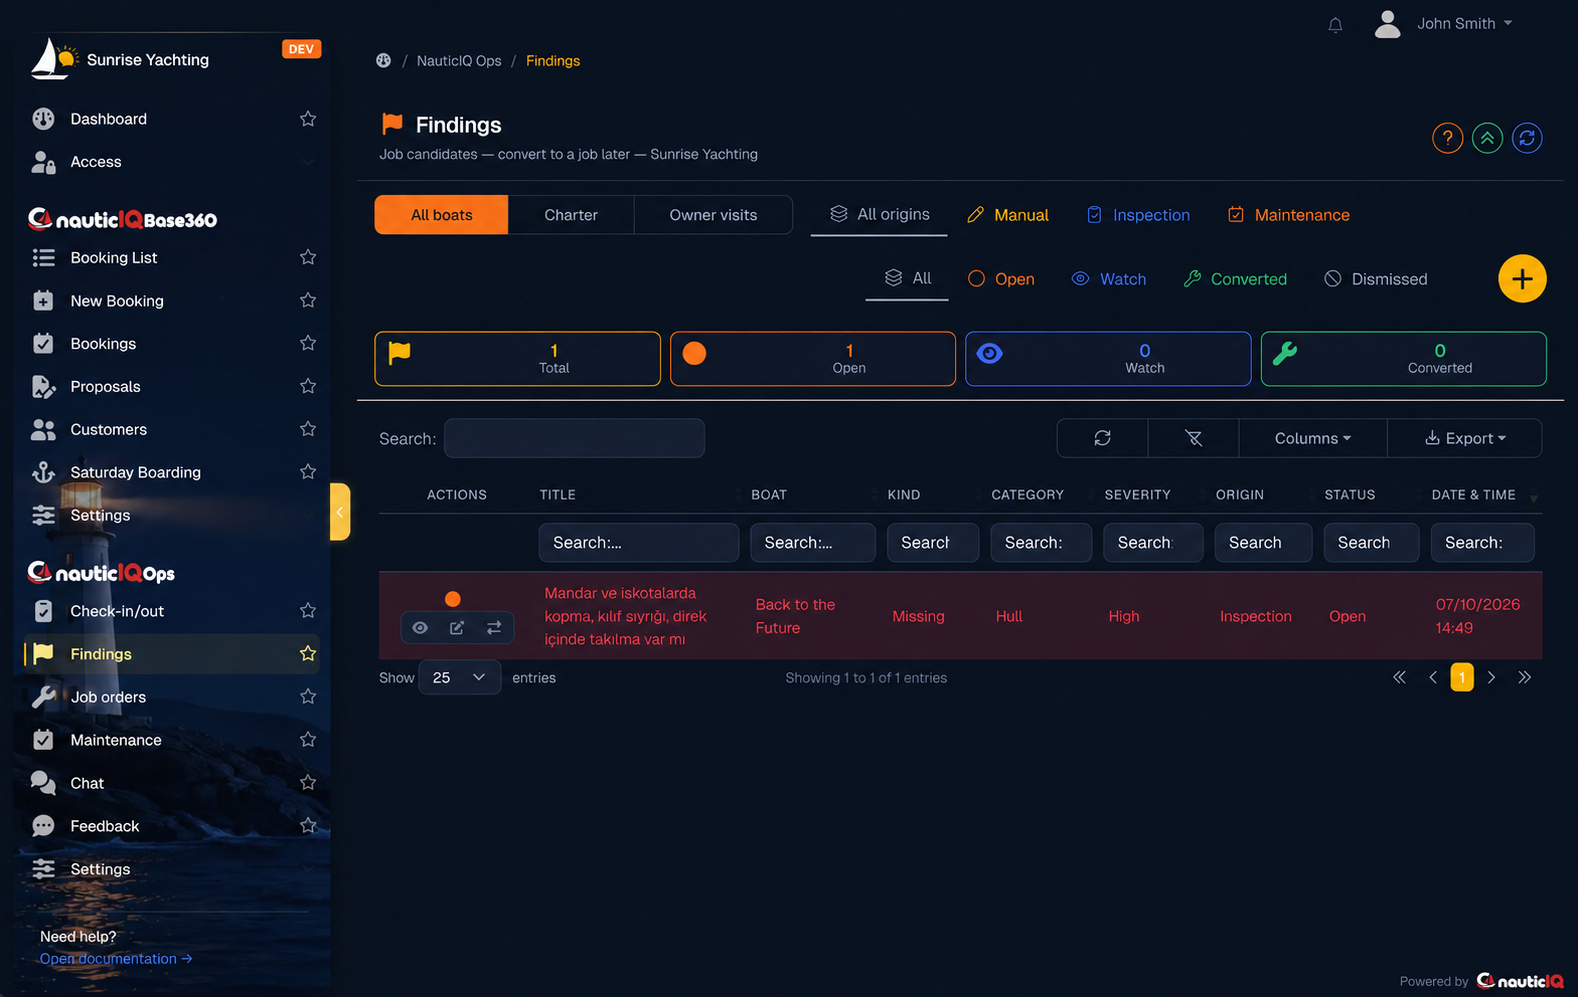Change the entries per page dropdown showing 25
The height and width of the screenshot is (997, 1578).
coord(459,678)
